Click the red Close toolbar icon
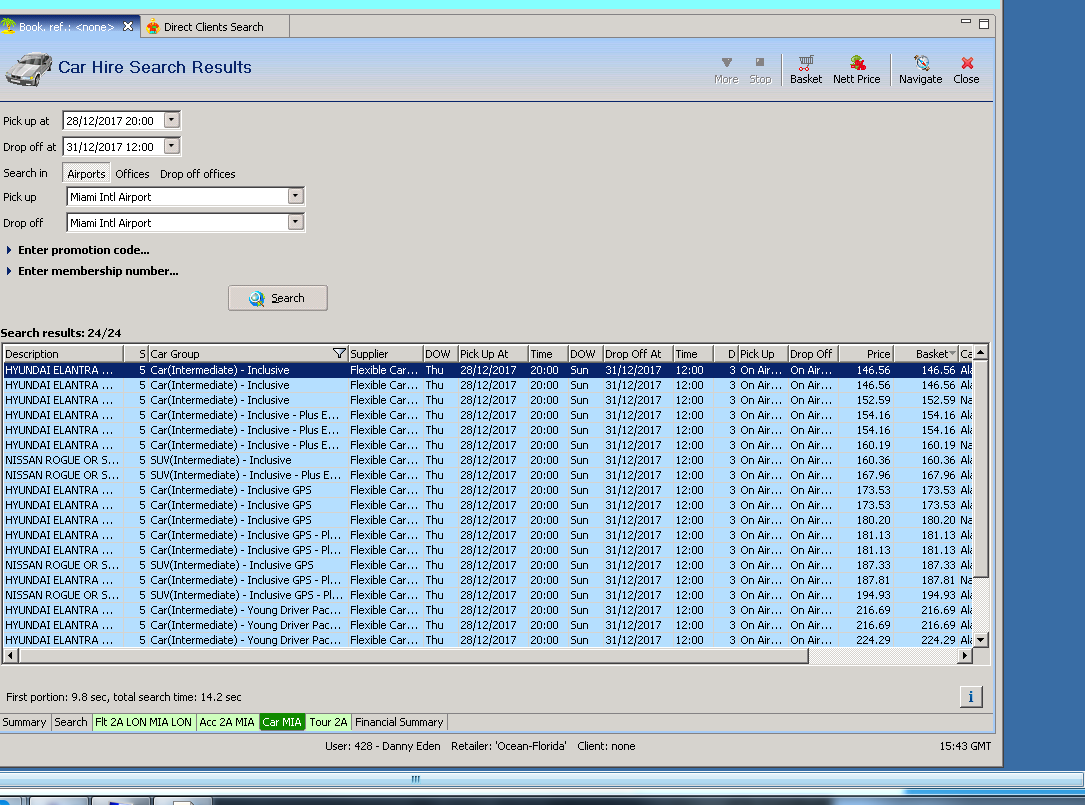 [966, 69]
